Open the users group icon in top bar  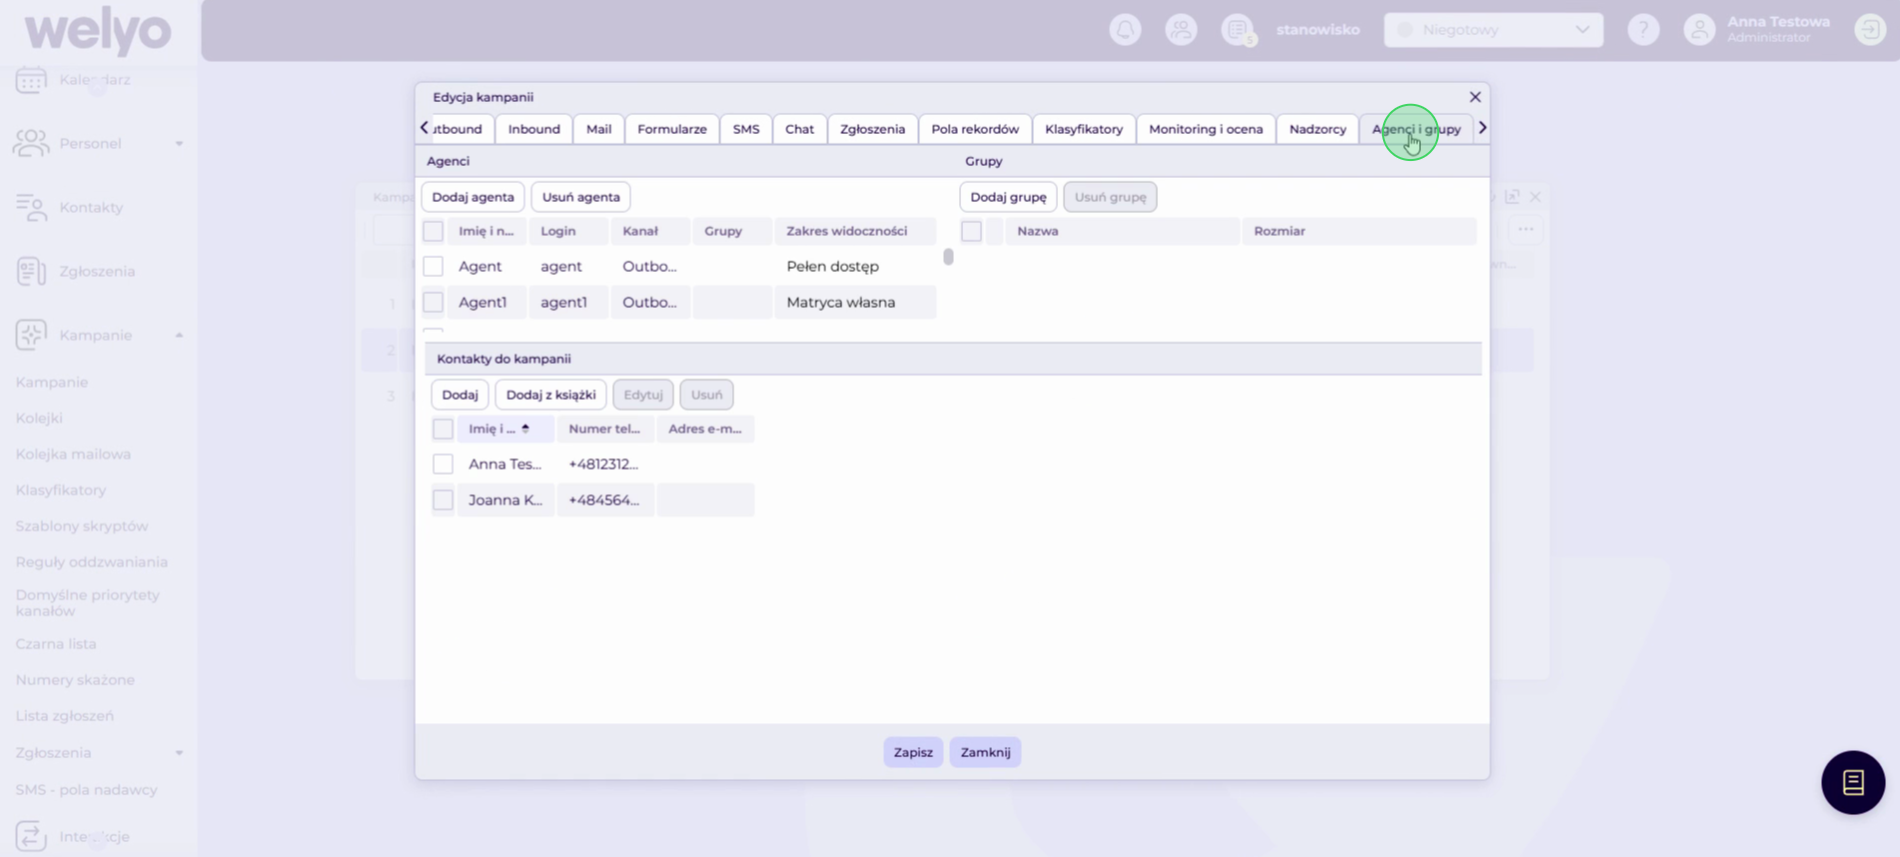pos(1181,30)
